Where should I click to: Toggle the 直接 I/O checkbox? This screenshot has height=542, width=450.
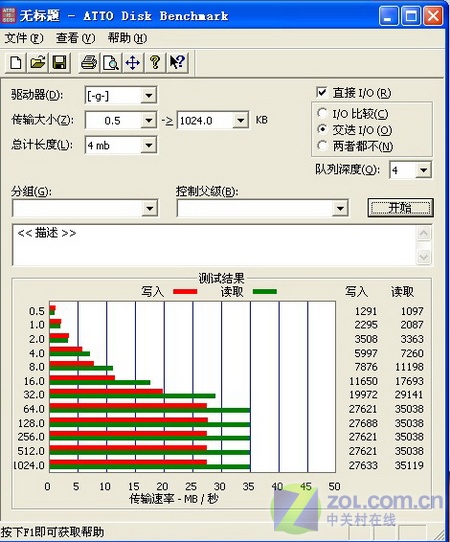(x=321, y=92)
